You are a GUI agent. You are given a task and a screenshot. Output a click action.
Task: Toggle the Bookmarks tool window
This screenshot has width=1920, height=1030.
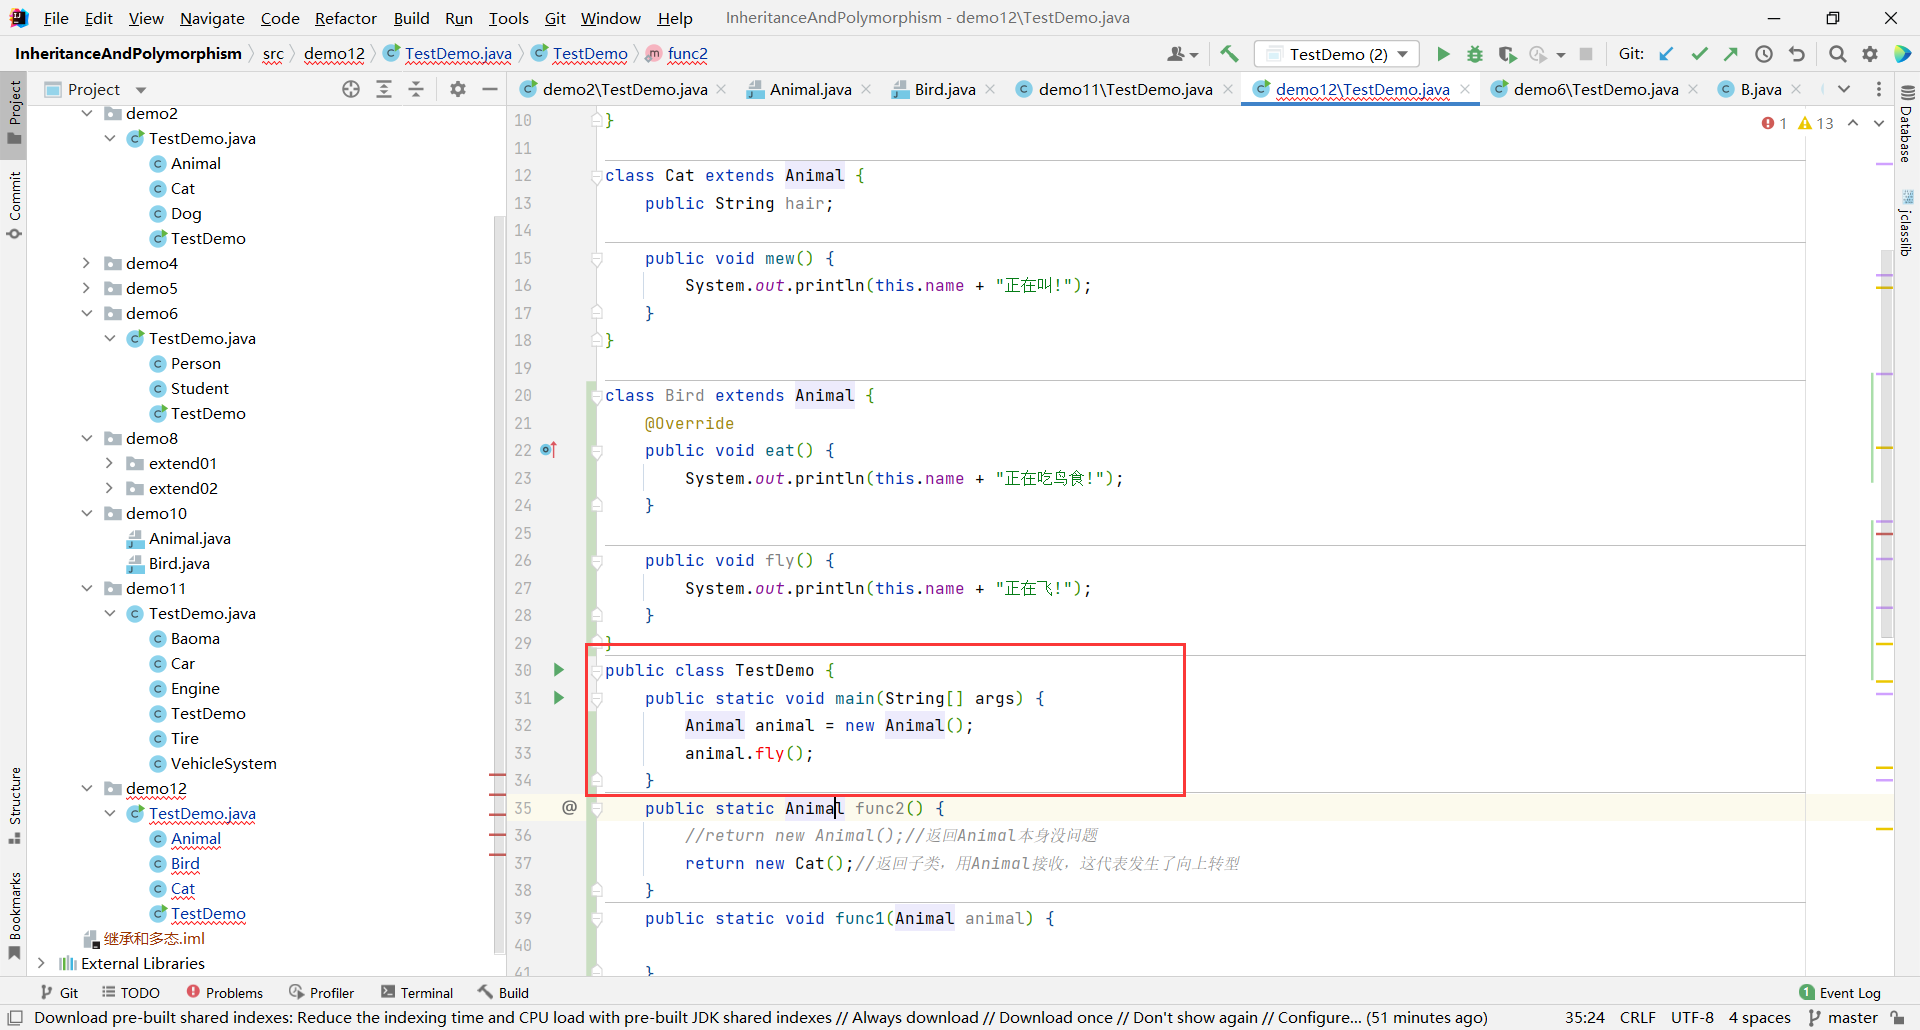click(14, 915)
